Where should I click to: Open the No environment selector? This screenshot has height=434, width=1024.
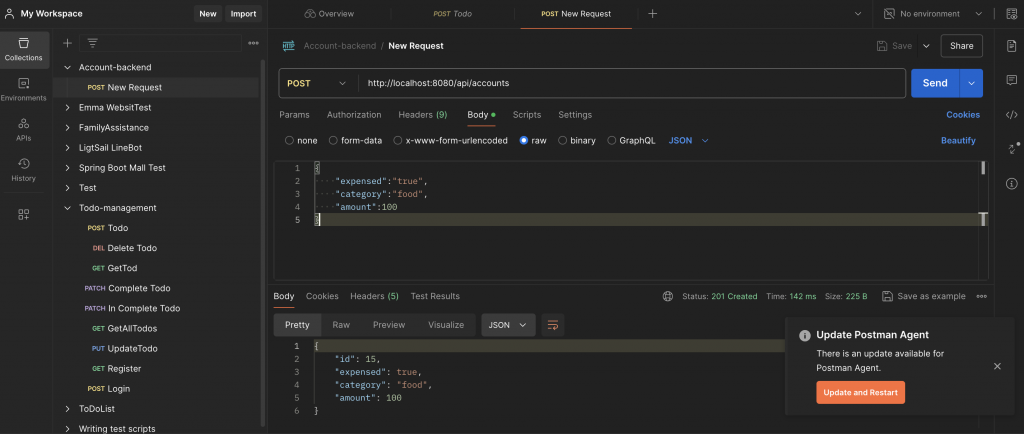[930, 14]
